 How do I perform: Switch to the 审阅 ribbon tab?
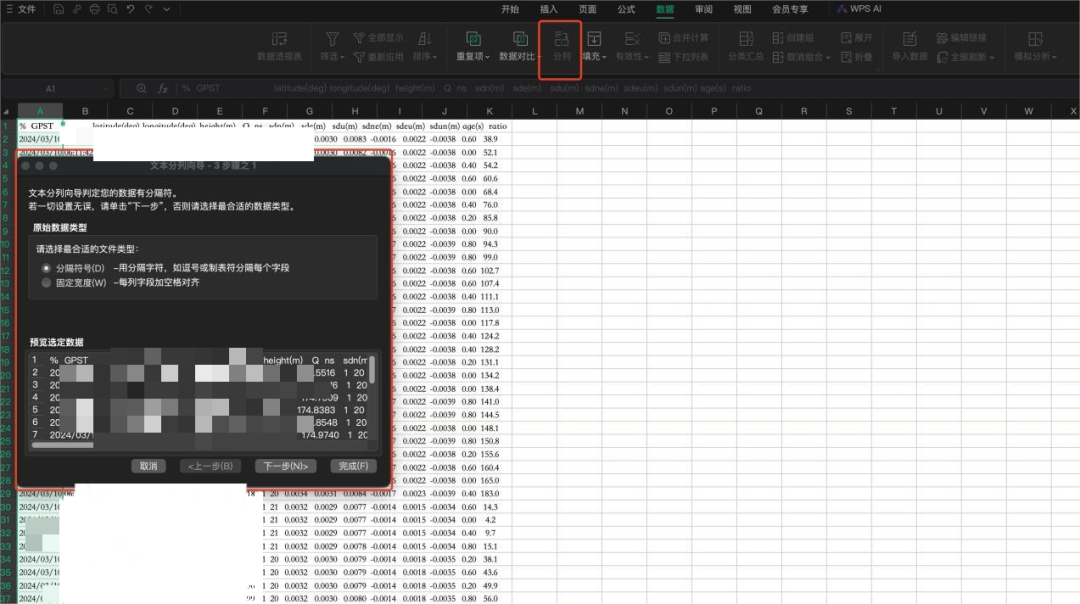(703, 9)
